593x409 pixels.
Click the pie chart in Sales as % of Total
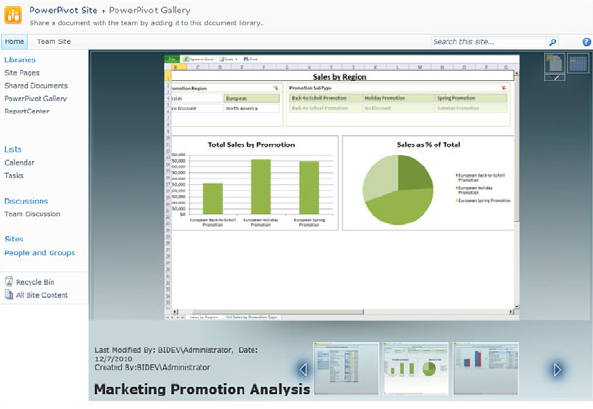[x=398, y=190]
